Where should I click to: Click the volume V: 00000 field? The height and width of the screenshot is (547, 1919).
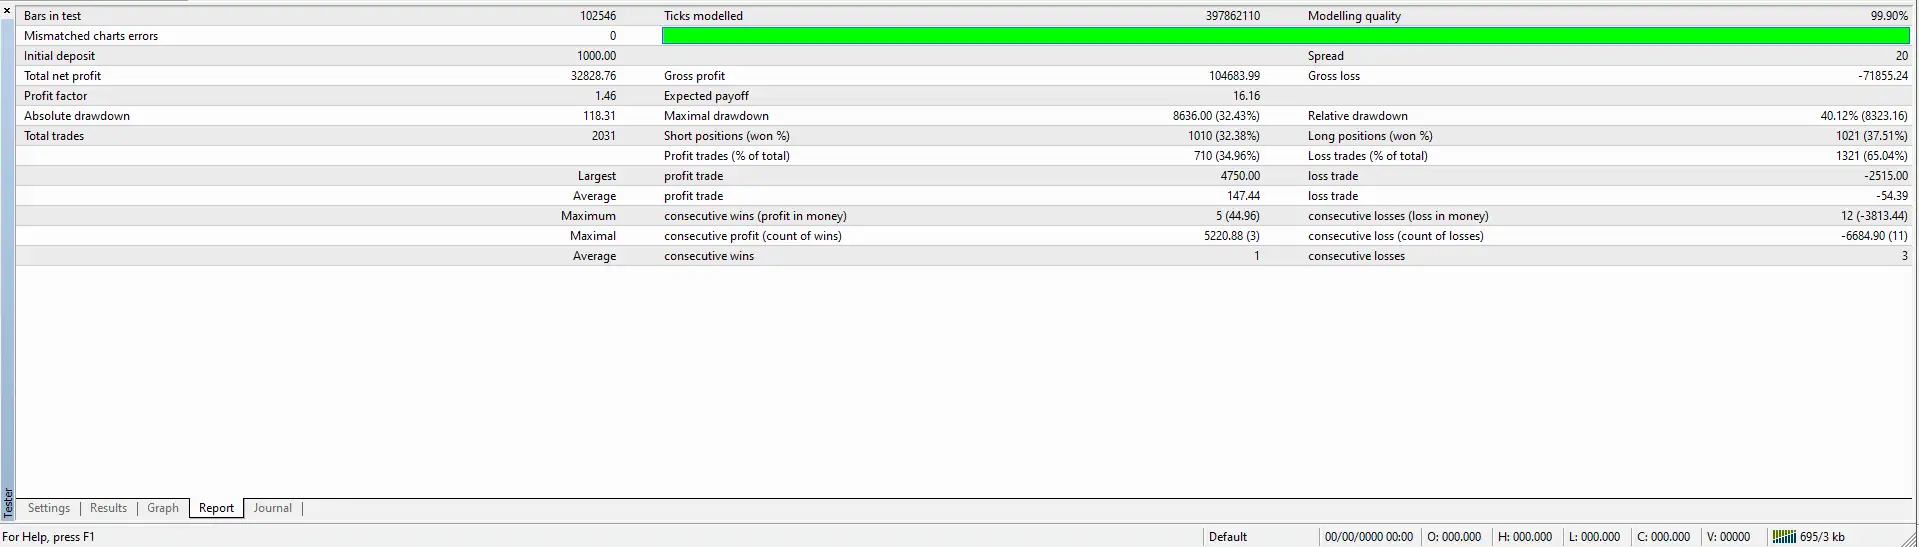1728,537
